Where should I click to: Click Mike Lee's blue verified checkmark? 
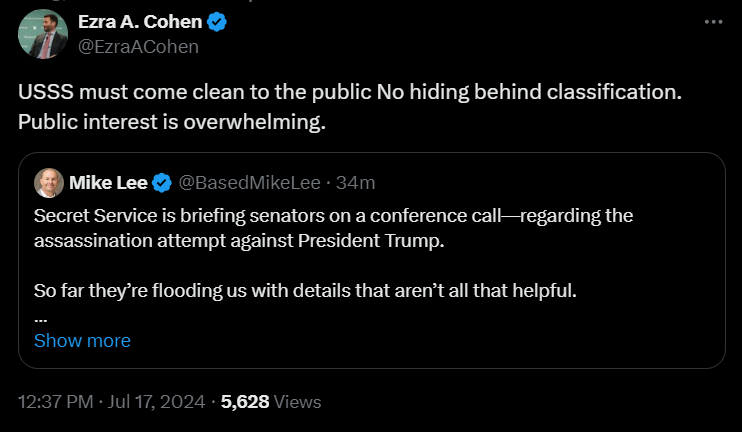tap(161, 182)
